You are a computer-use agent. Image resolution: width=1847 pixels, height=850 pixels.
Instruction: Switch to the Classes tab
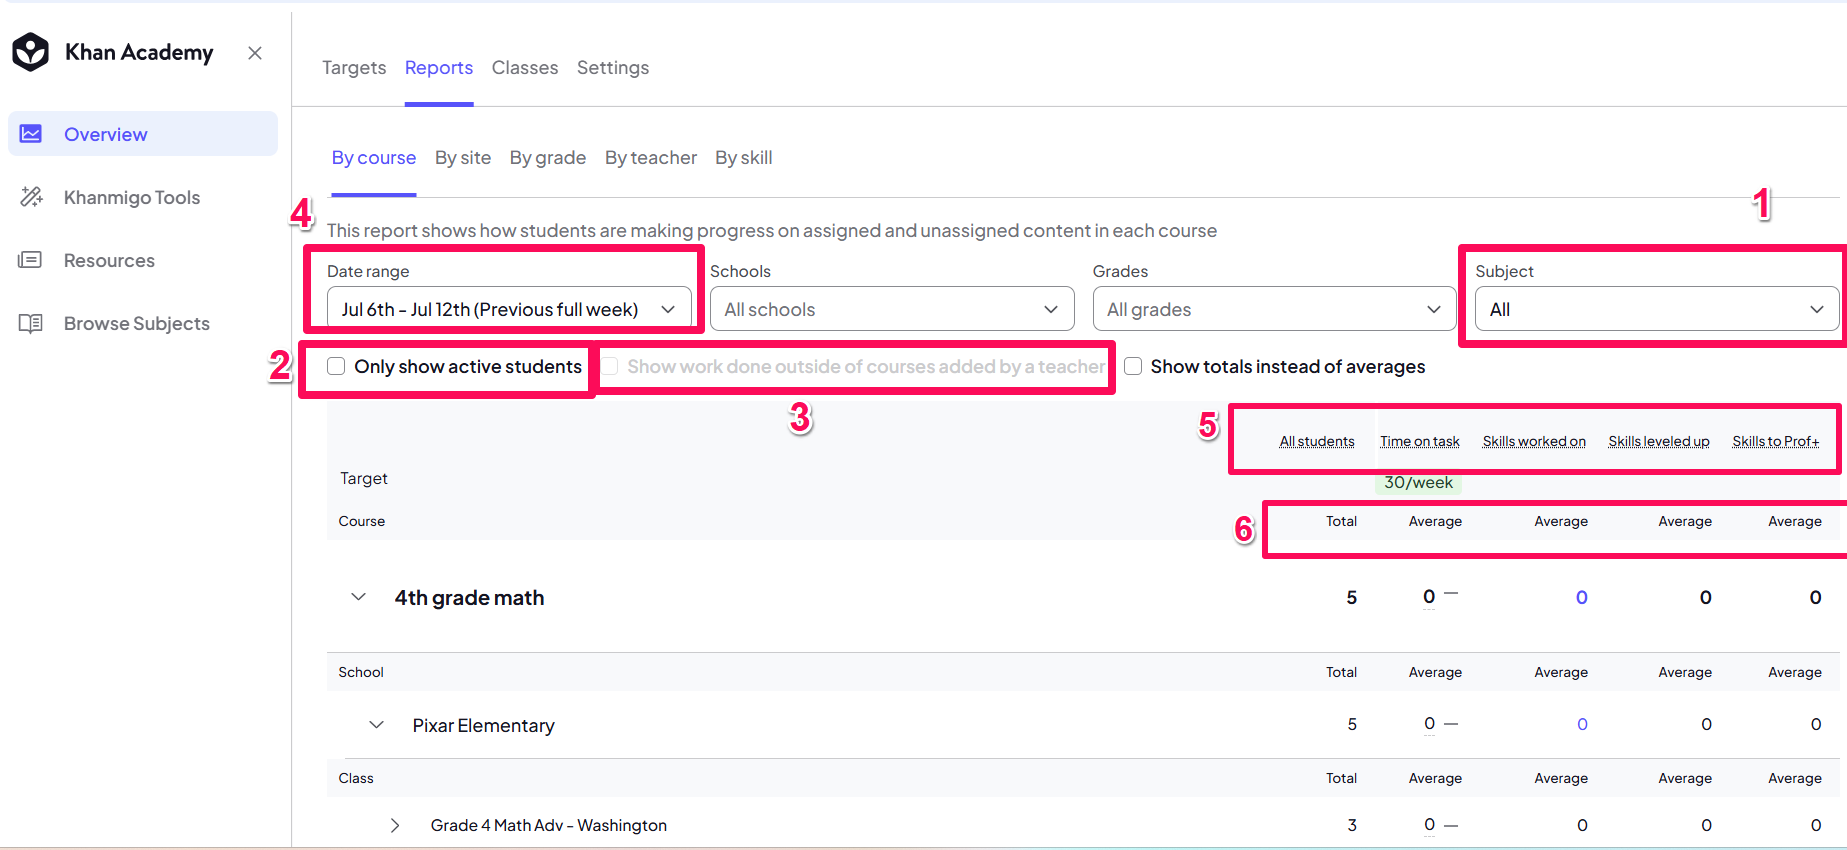[x=525, y=68]
